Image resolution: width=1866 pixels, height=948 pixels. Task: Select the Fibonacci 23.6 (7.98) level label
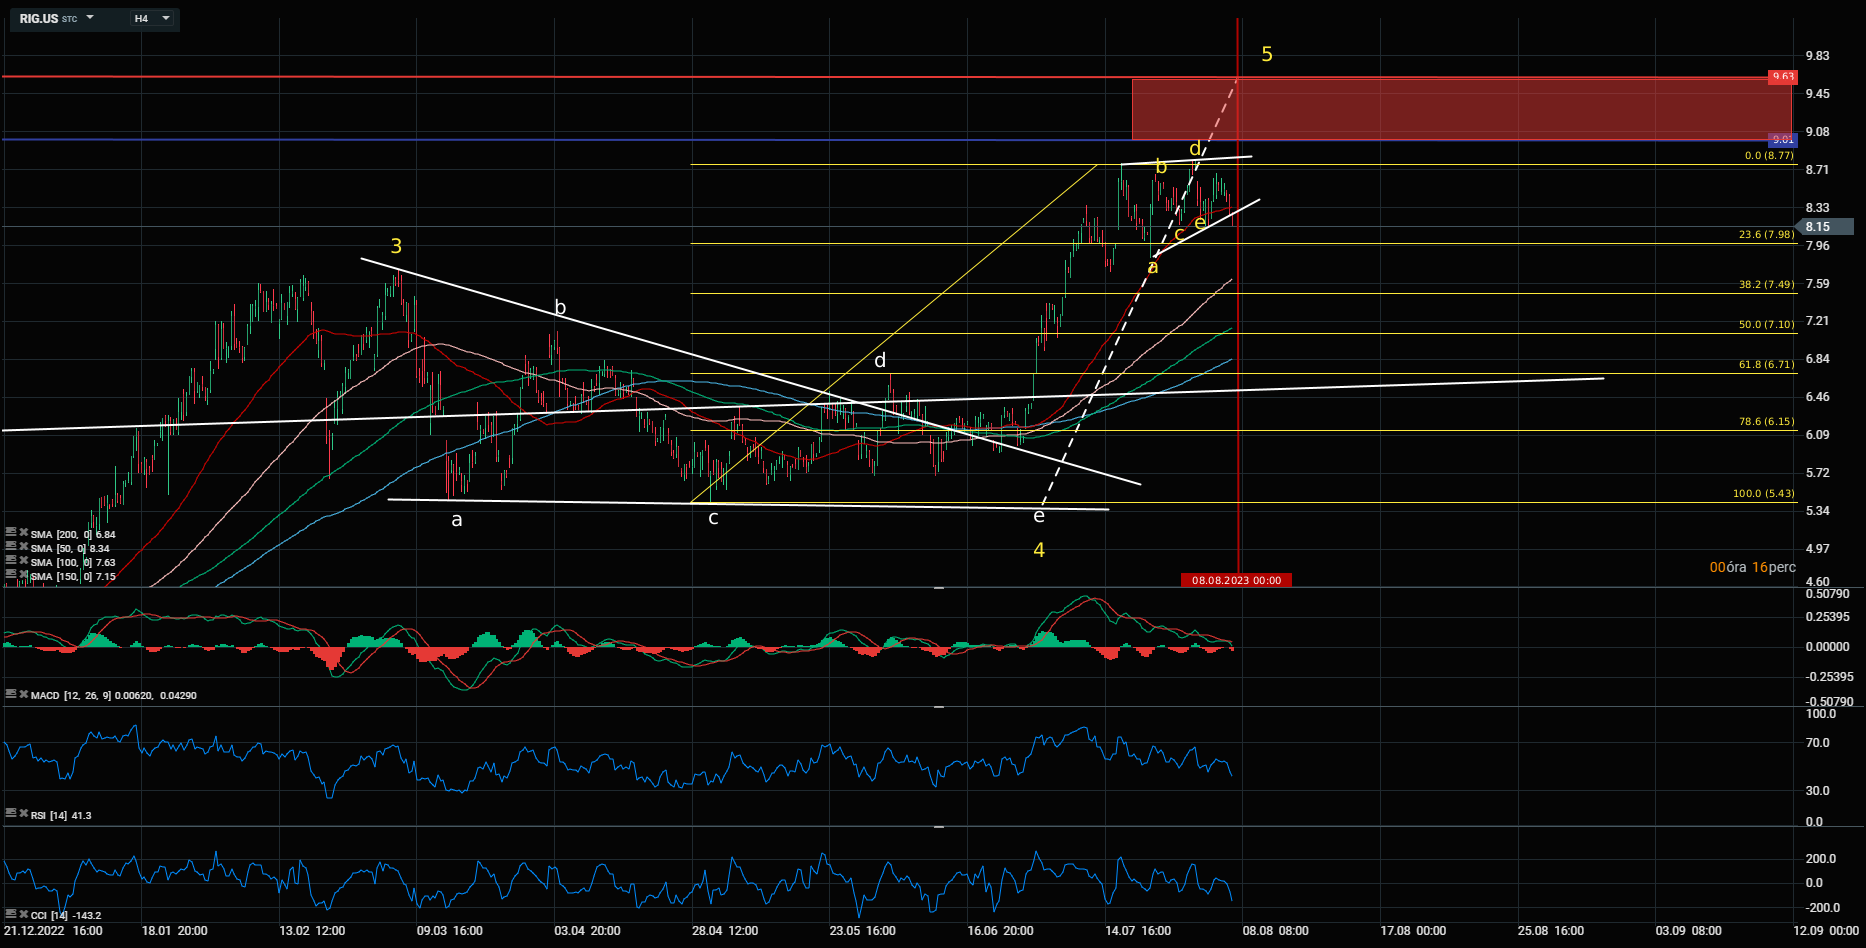coord(1766,235)
